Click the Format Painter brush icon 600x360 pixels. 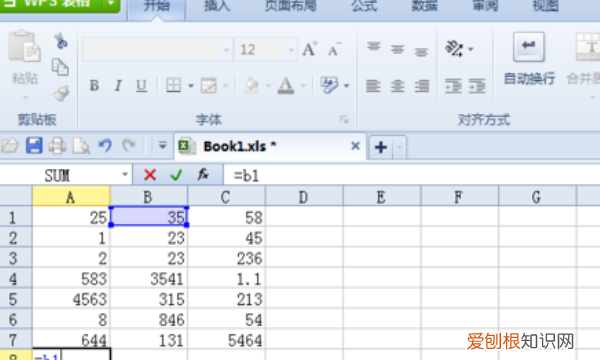61,93
